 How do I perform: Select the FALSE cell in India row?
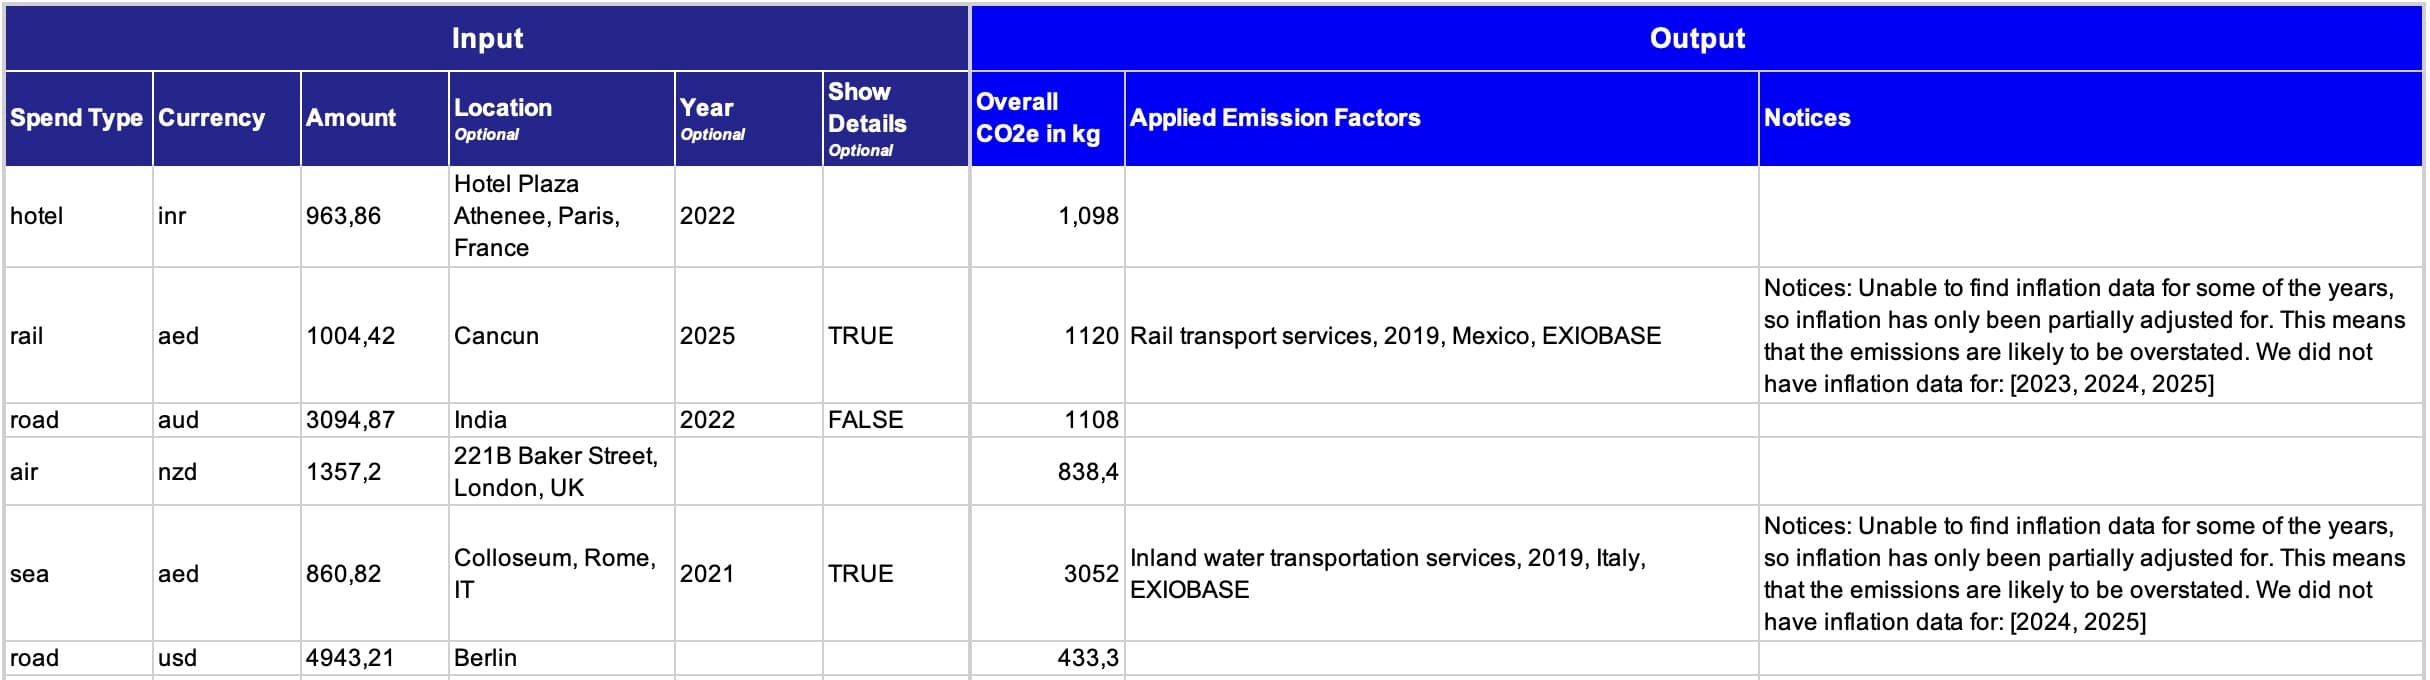[895, 420]
